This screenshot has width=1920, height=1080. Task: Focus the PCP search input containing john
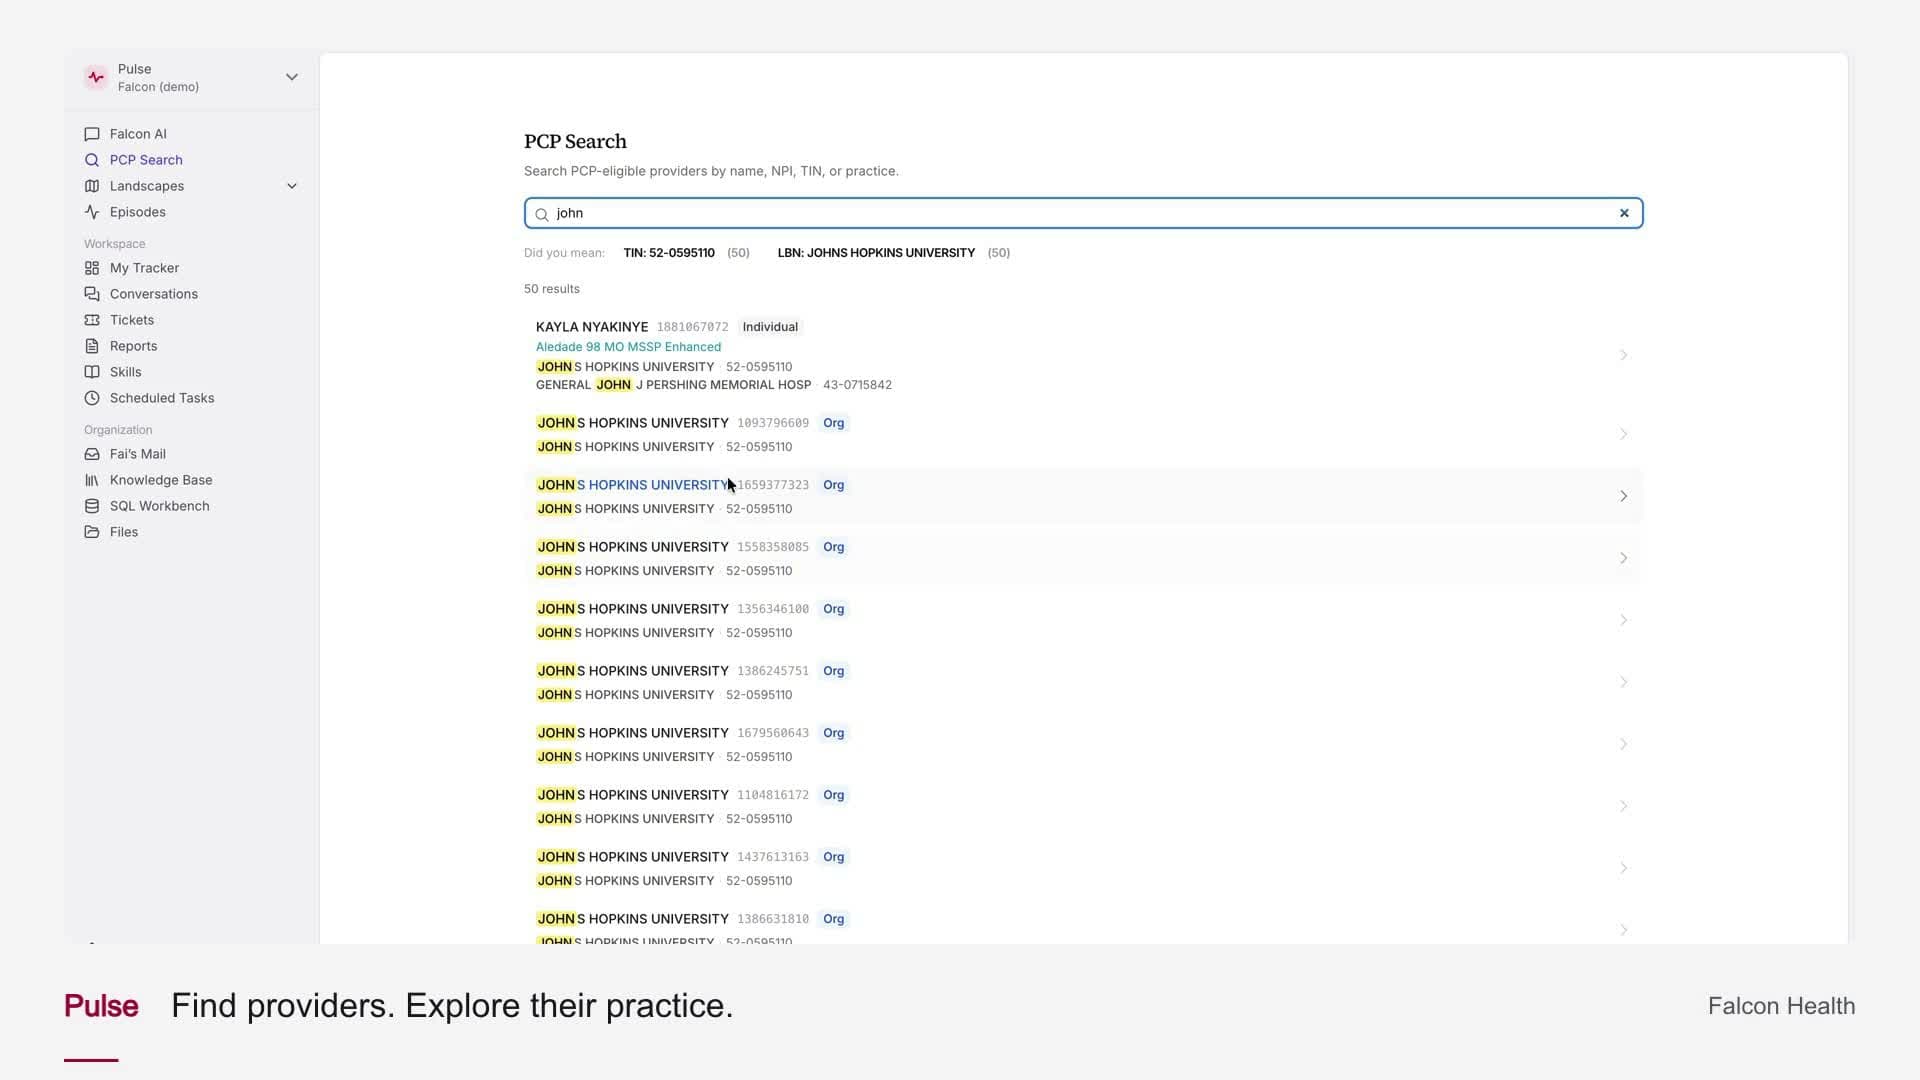pos(1084,213)
